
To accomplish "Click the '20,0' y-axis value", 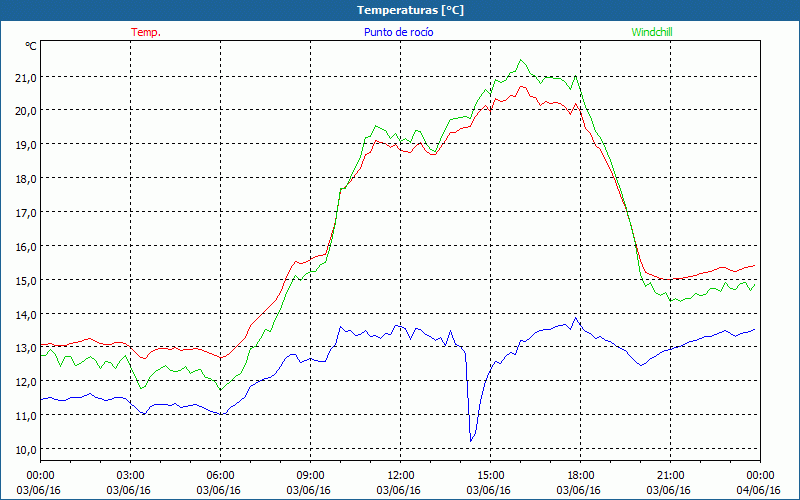I will (x=26, y=111).
